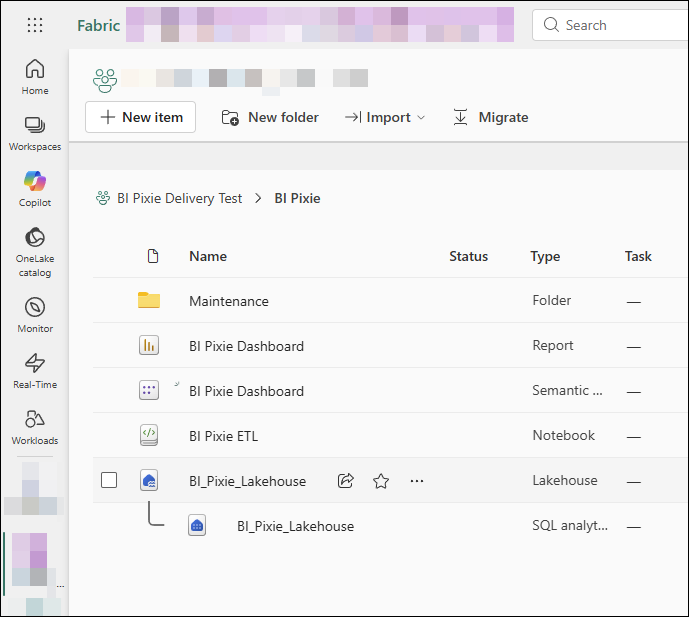Open more options for BI_Pixie_Lakehouse
This screenshot has height=617, width=689.
click(417, 481)
